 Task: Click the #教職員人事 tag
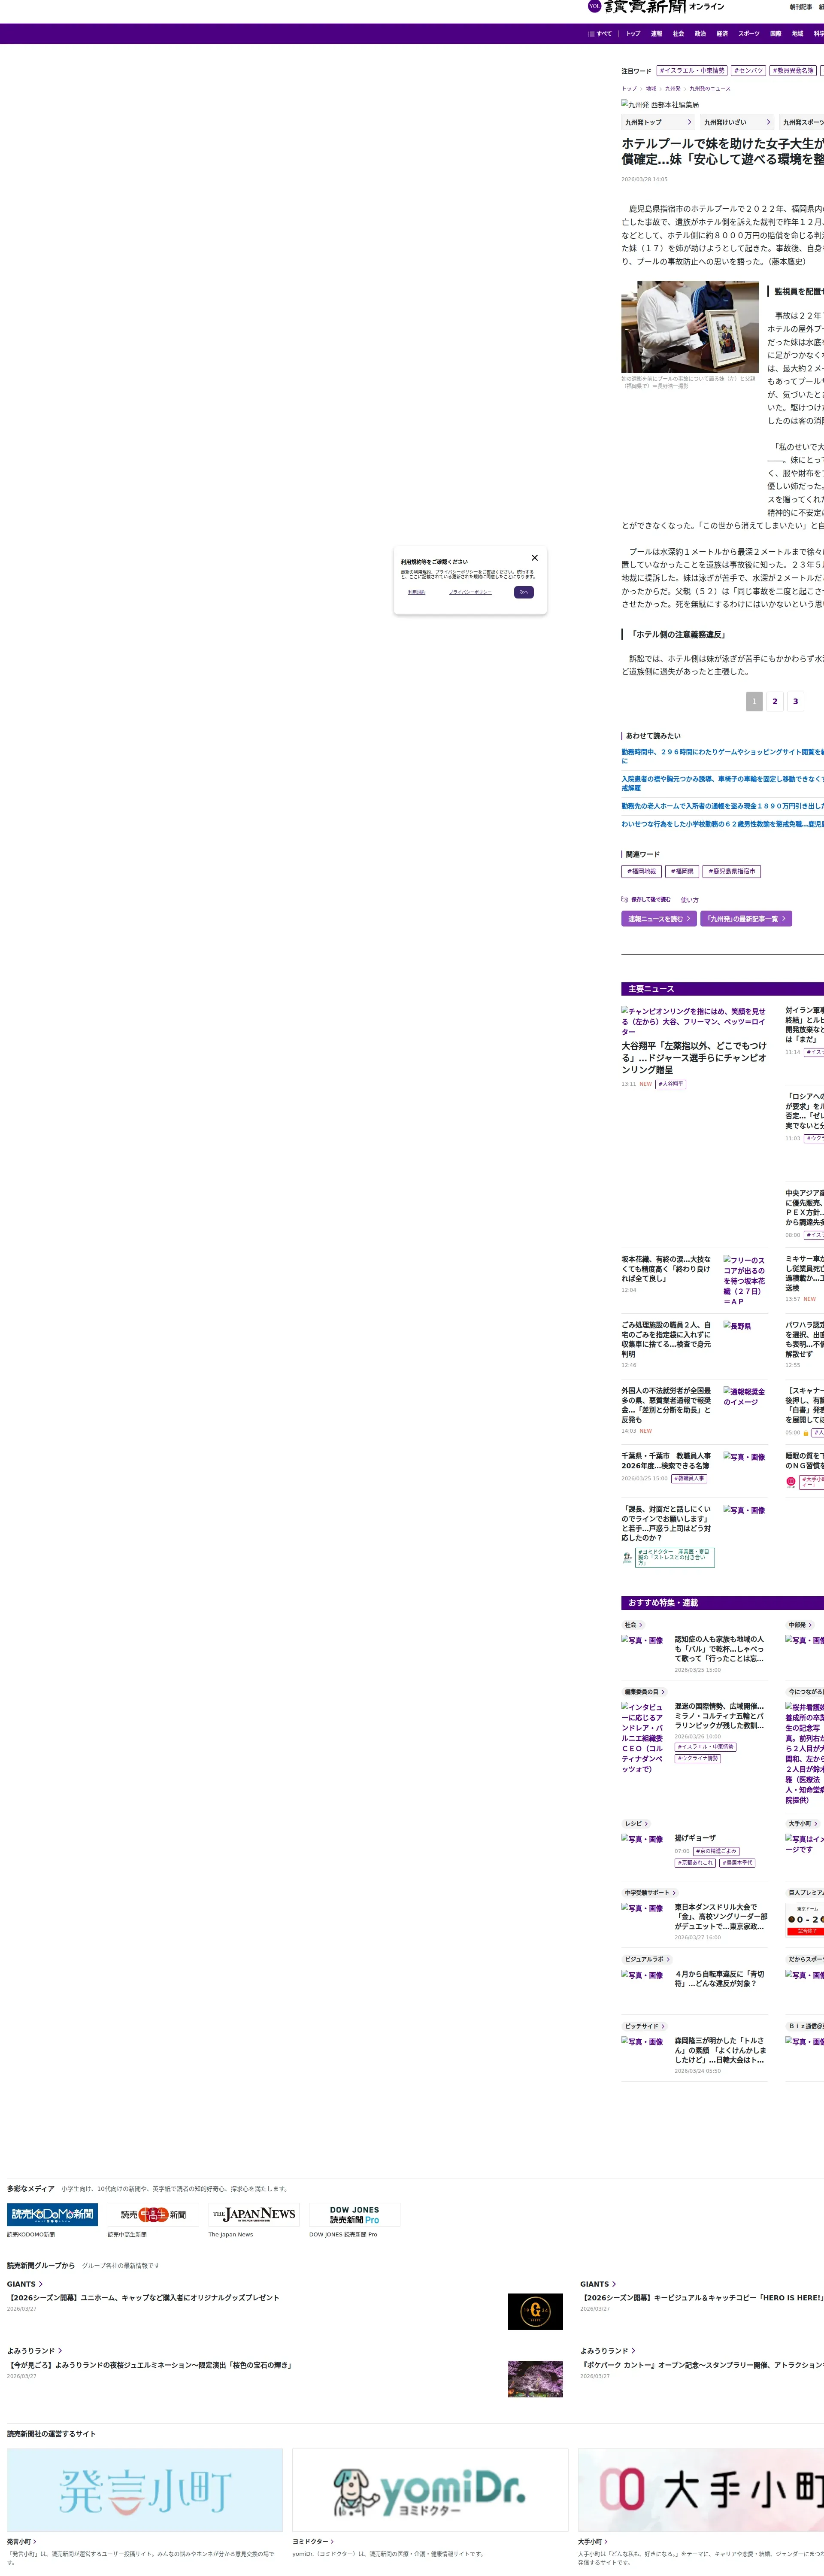[689, 1478]
